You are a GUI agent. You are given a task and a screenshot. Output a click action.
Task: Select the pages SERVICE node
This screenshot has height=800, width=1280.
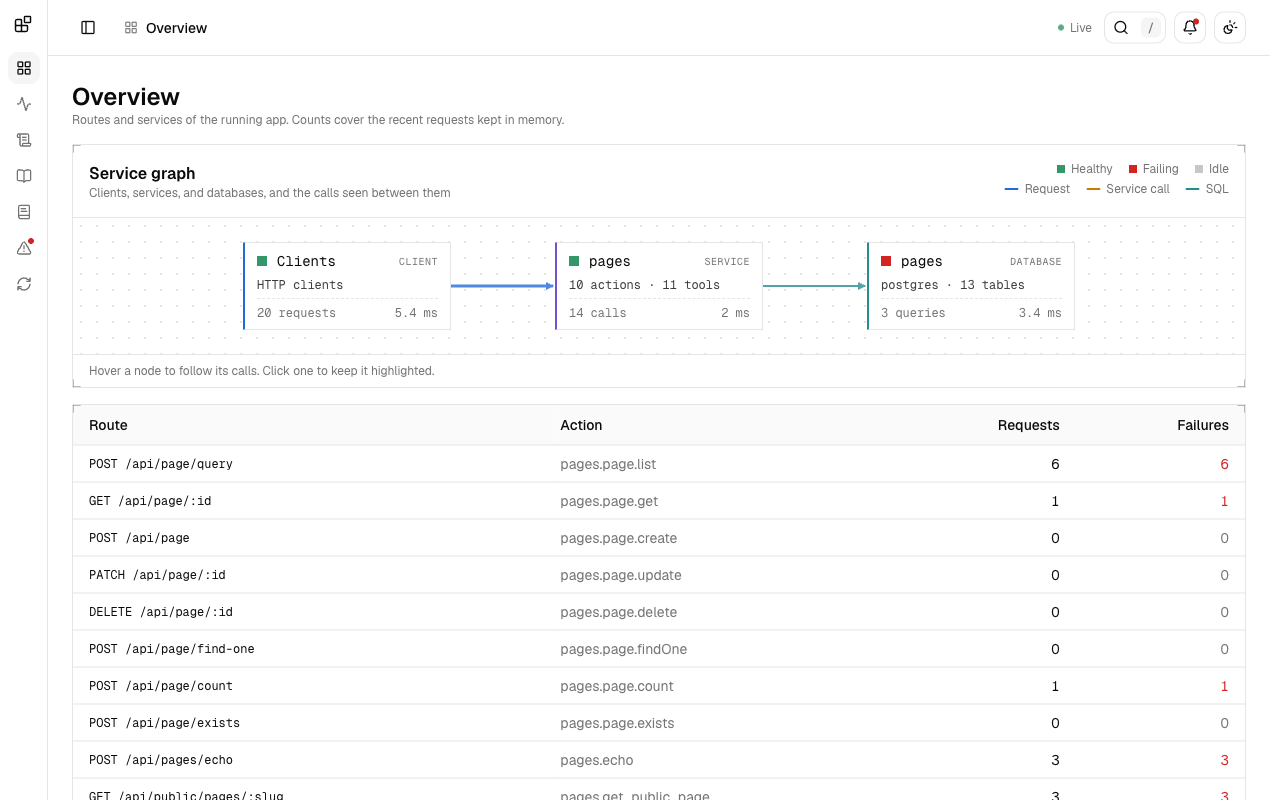coord(659,286)
